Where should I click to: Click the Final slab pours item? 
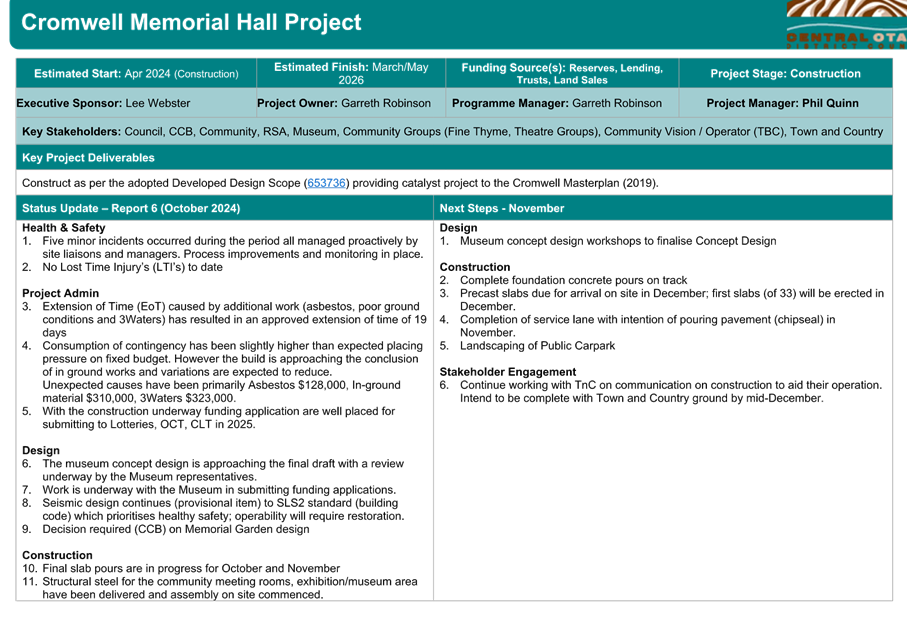coord(181,568)
